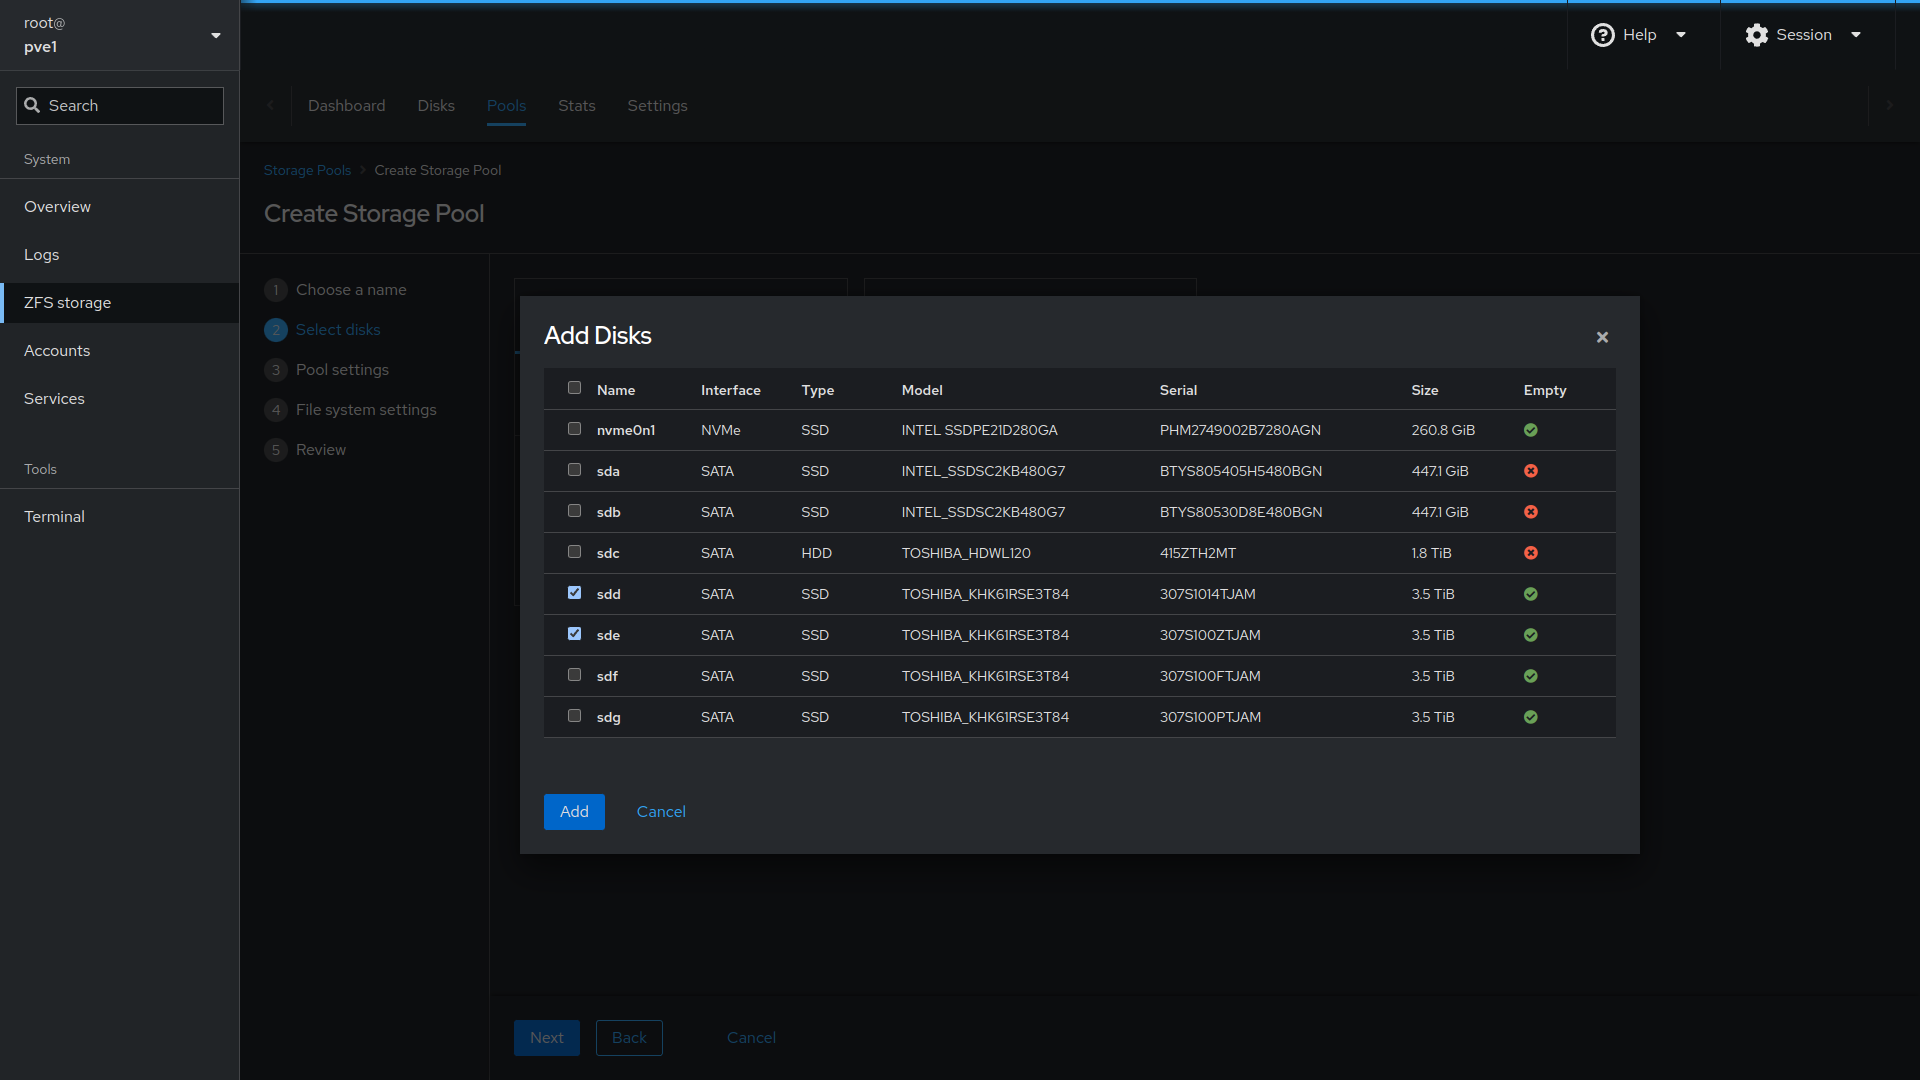Go to Pool settings step
Image resolution: width=1920 pixels, height=1080 pixels.
tap(342, 370)
